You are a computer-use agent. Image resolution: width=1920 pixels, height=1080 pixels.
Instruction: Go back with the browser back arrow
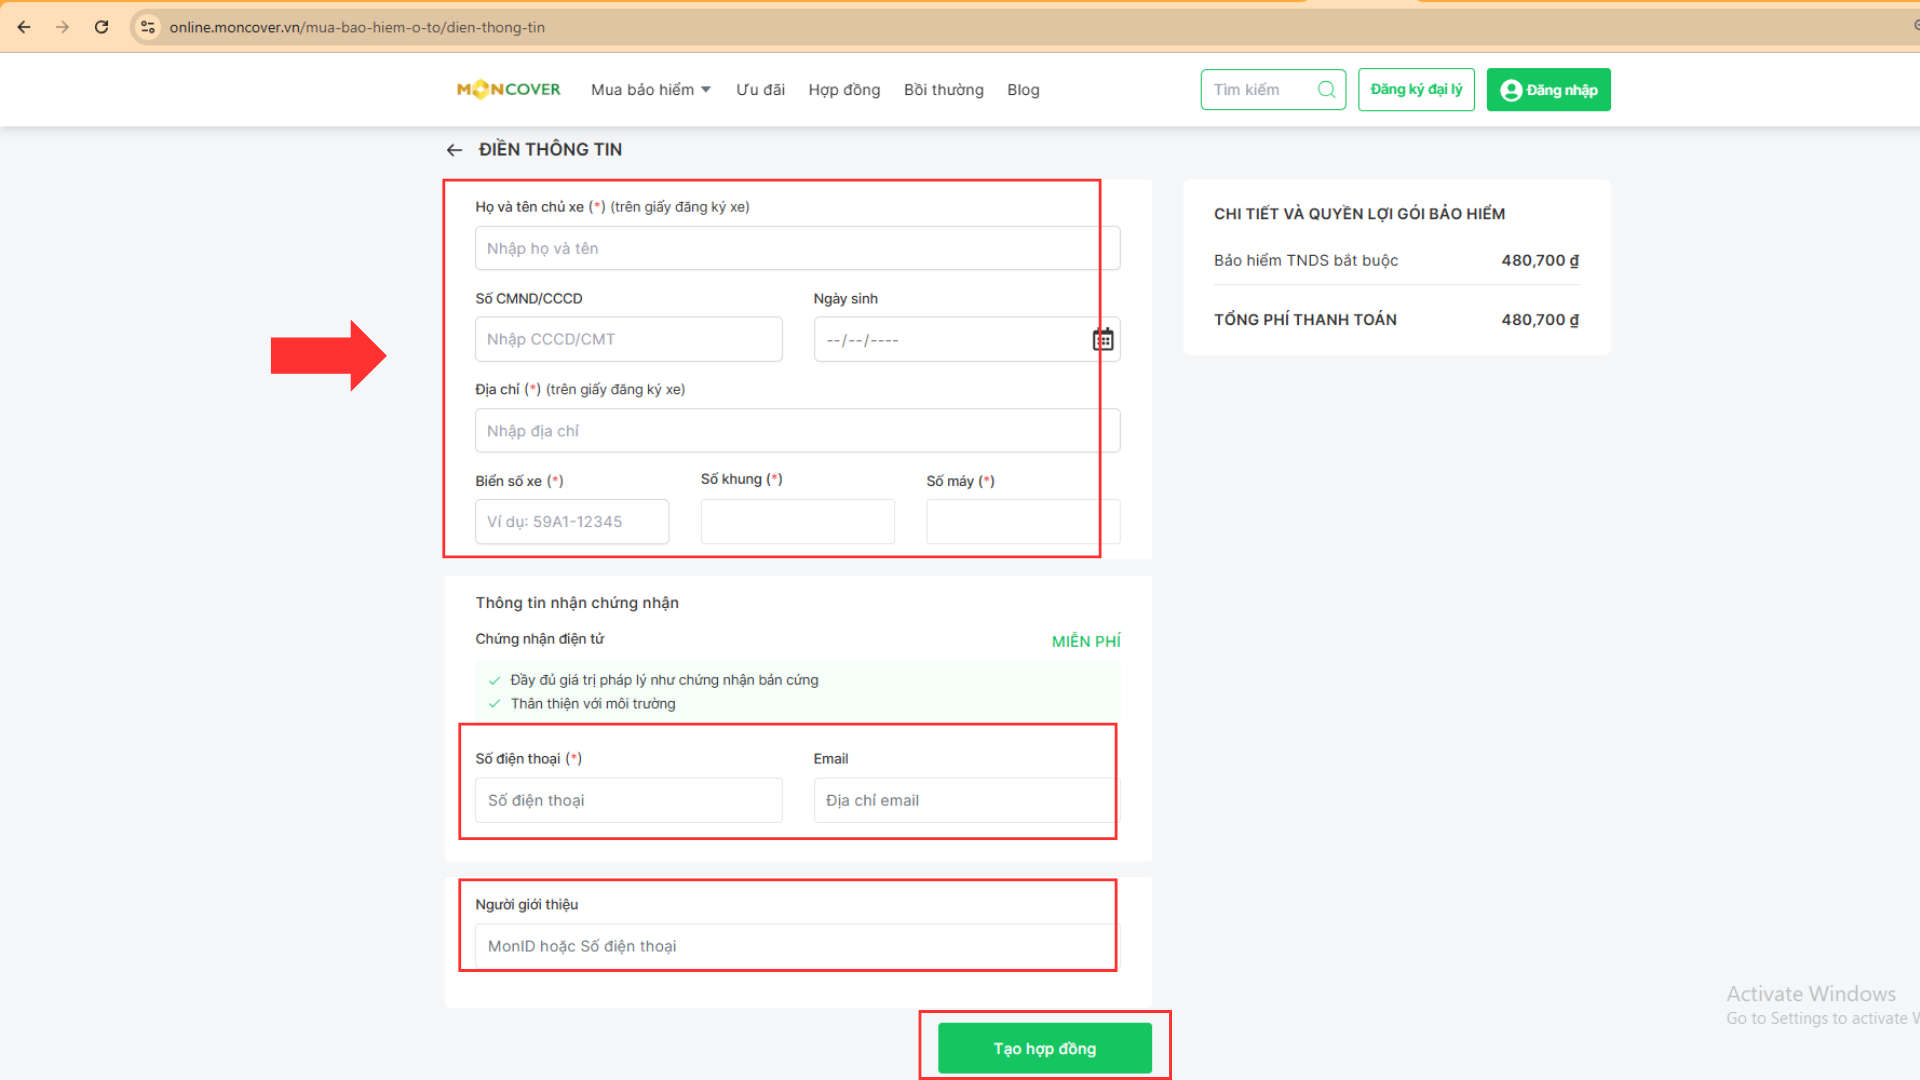point(24,27)
